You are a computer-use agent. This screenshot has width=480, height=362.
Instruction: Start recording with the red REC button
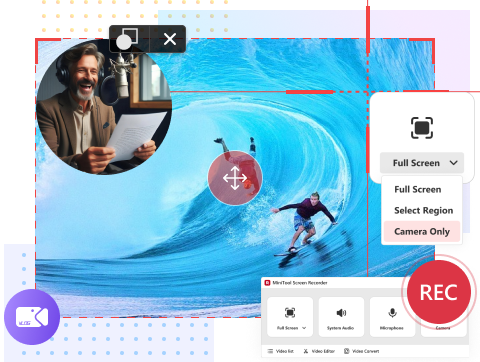[439, 292]
